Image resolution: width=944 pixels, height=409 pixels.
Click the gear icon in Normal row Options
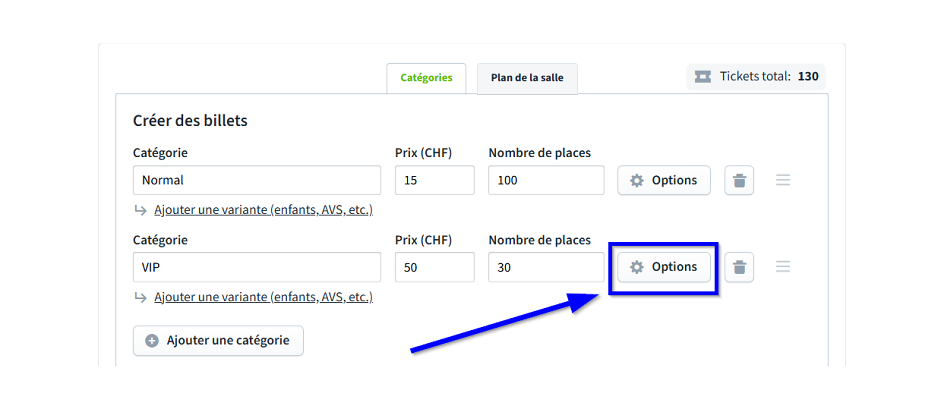point(637,180)
